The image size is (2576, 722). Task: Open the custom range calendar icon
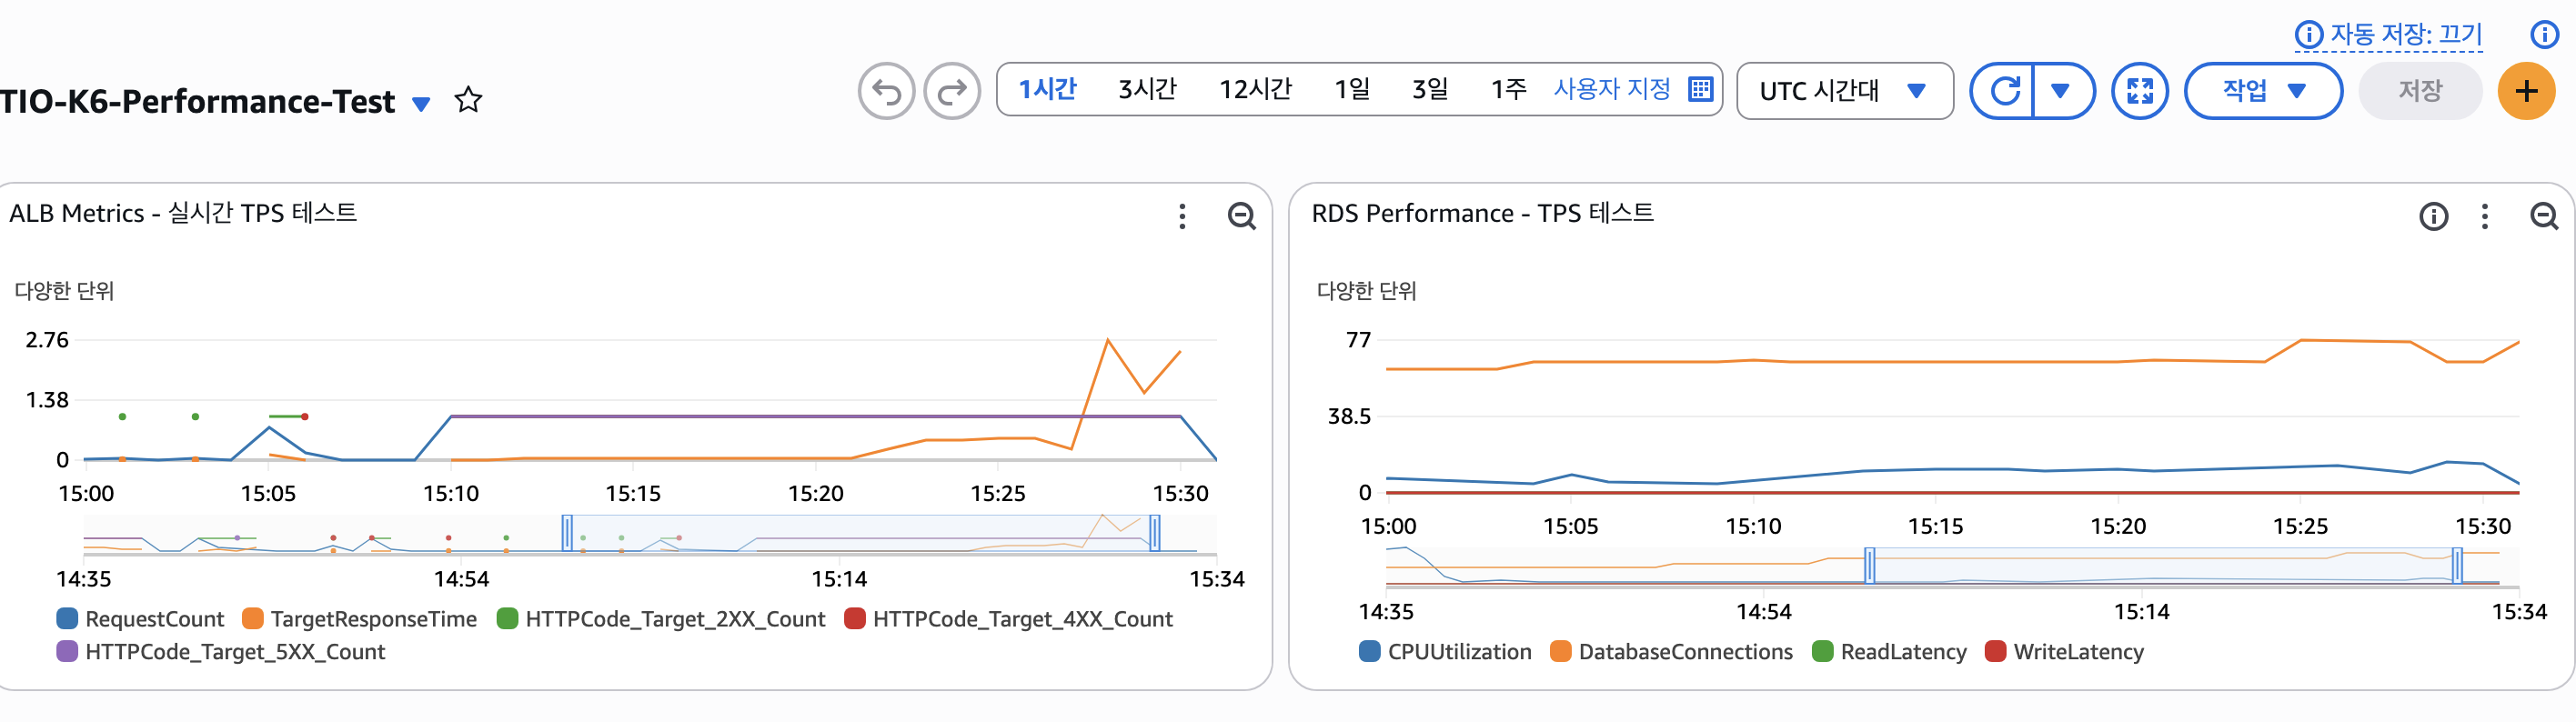tap(1700, 89)
